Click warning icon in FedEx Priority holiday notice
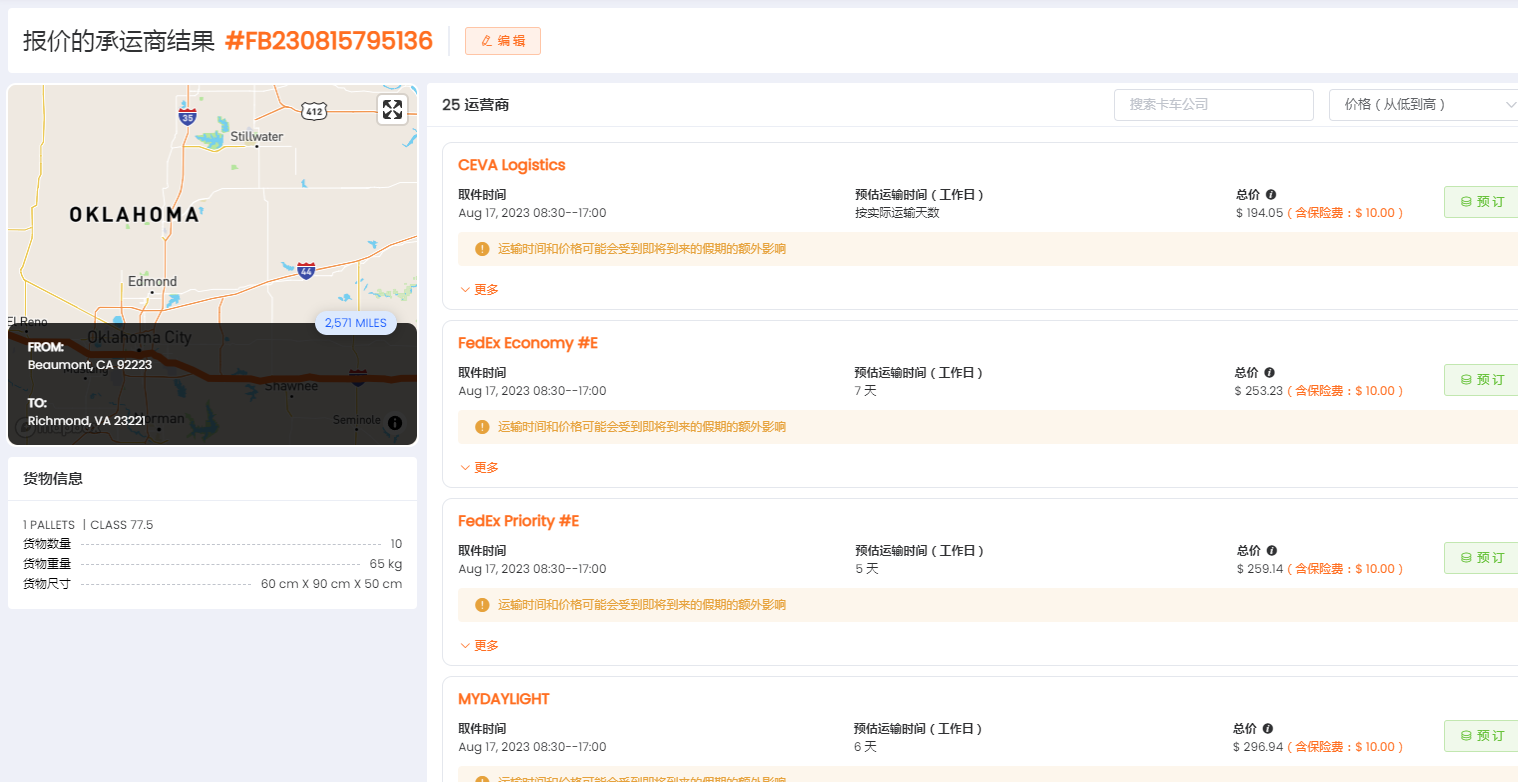Viewport: 1518px width, 782px height. 482,605
